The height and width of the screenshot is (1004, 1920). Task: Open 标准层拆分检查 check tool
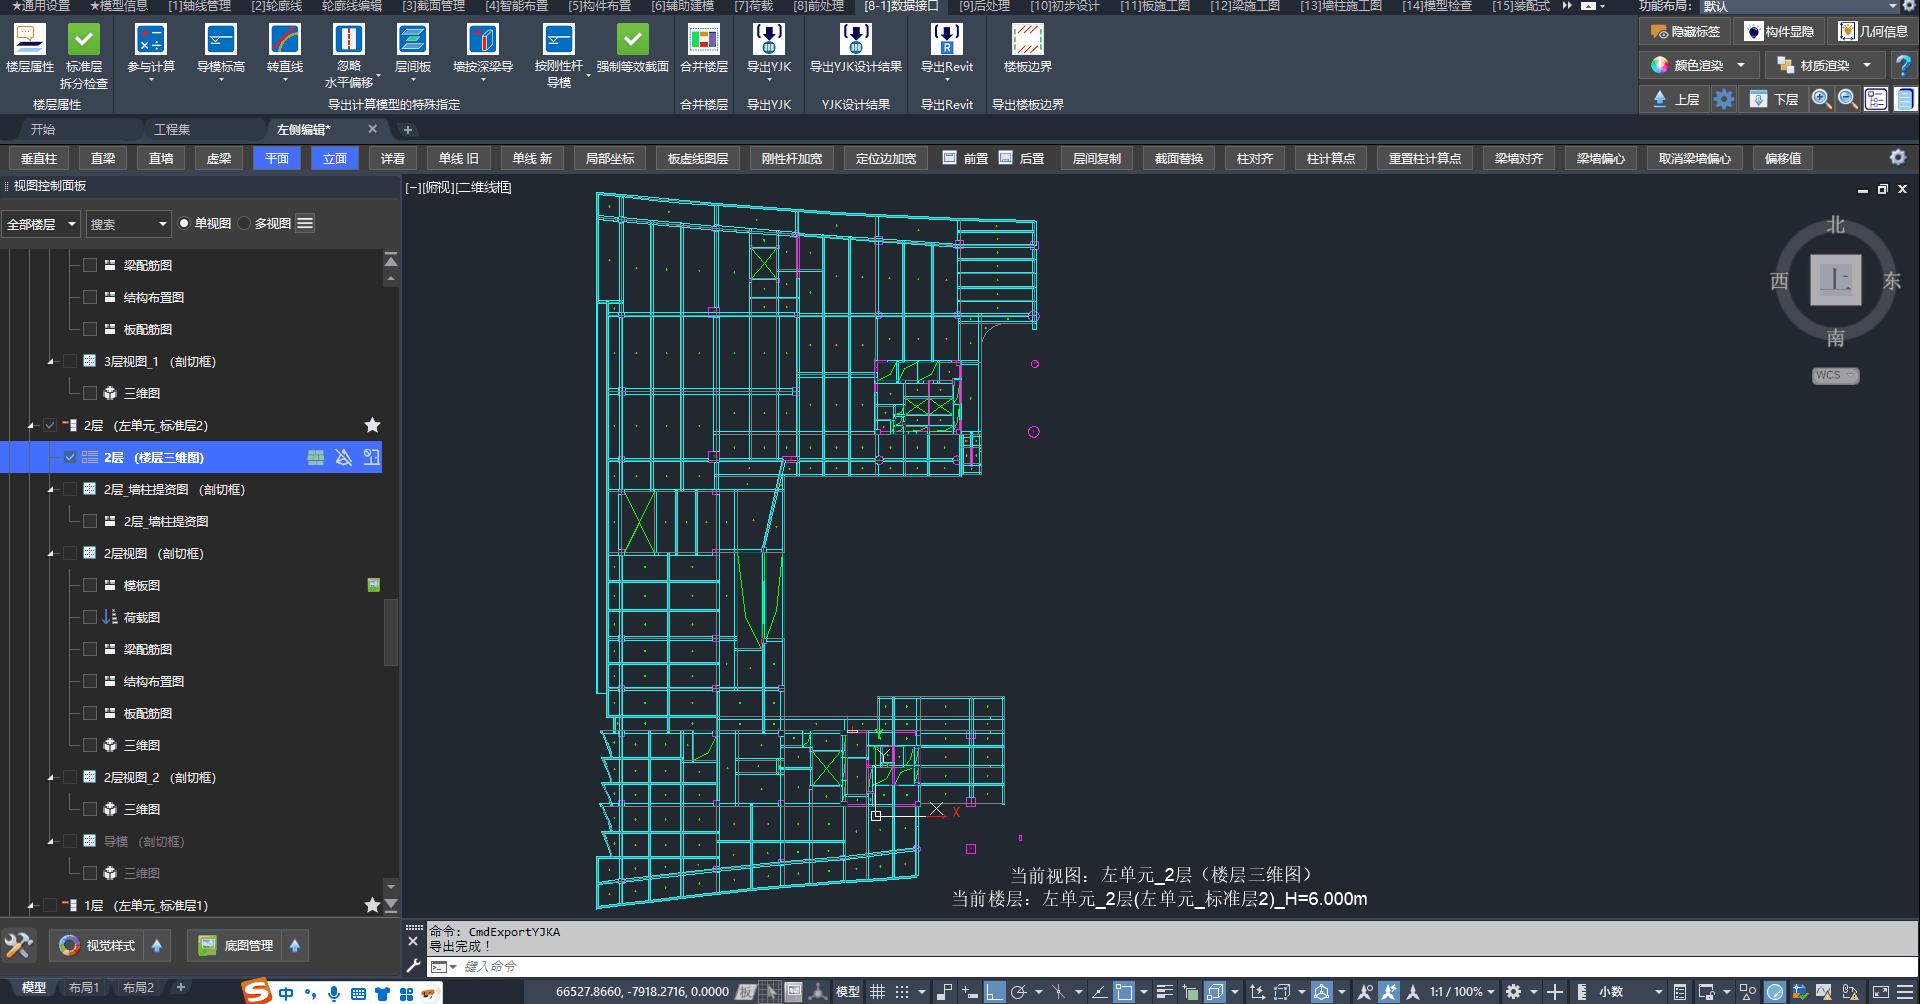84,40
